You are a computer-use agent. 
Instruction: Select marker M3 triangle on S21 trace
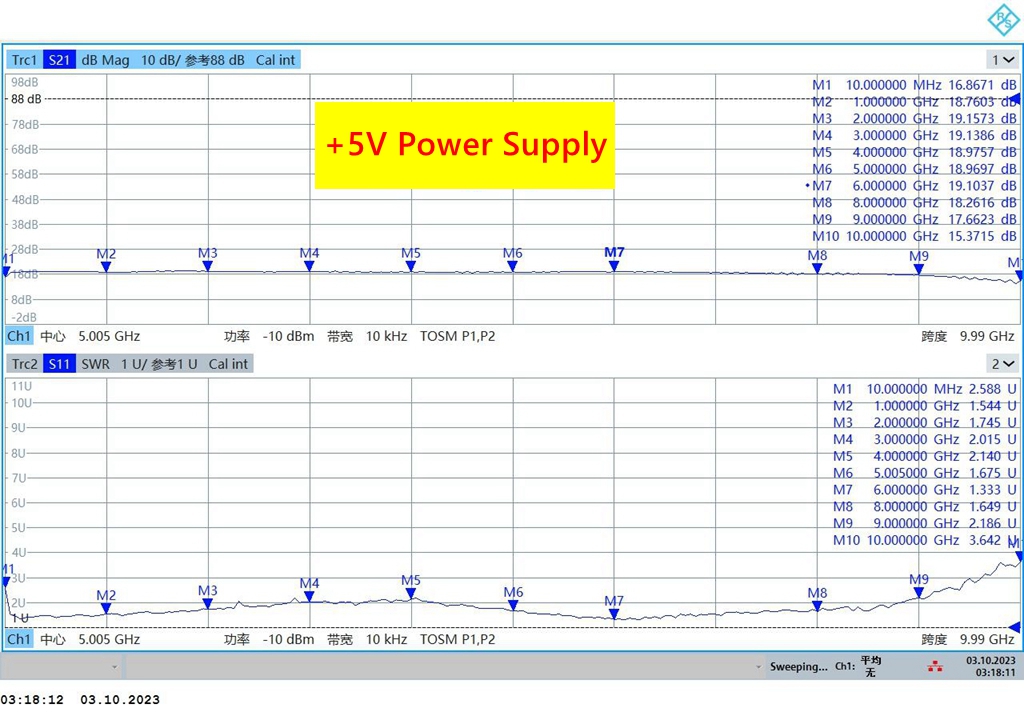[x=207, y=266]
